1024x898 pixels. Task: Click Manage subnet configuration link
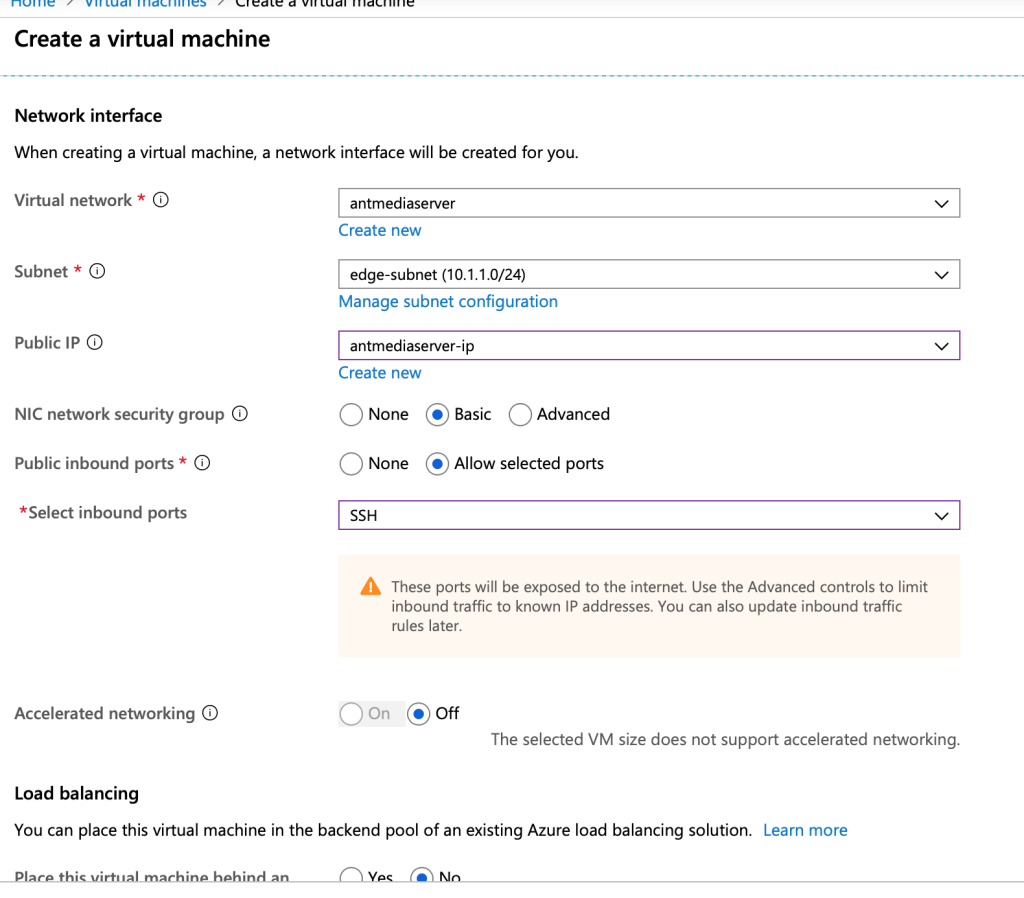coord(448,302)
